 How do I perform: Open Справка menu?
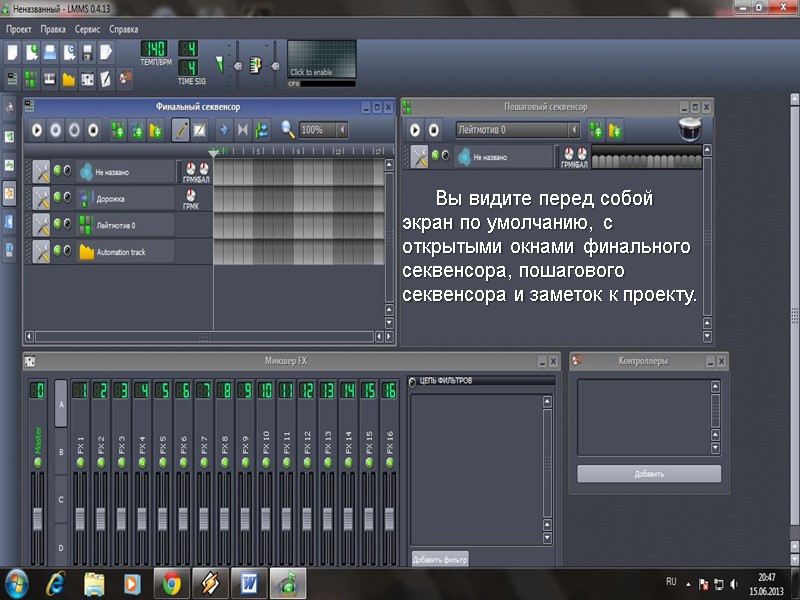pos(123,30)
